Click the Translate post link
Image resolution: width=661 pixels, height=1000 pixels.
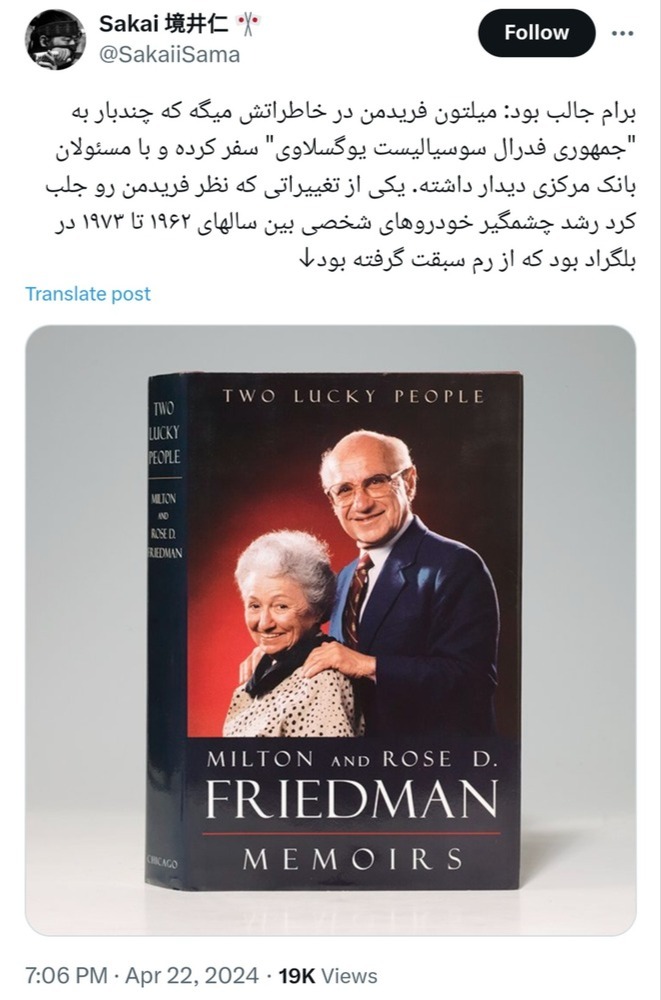[88, 294]
